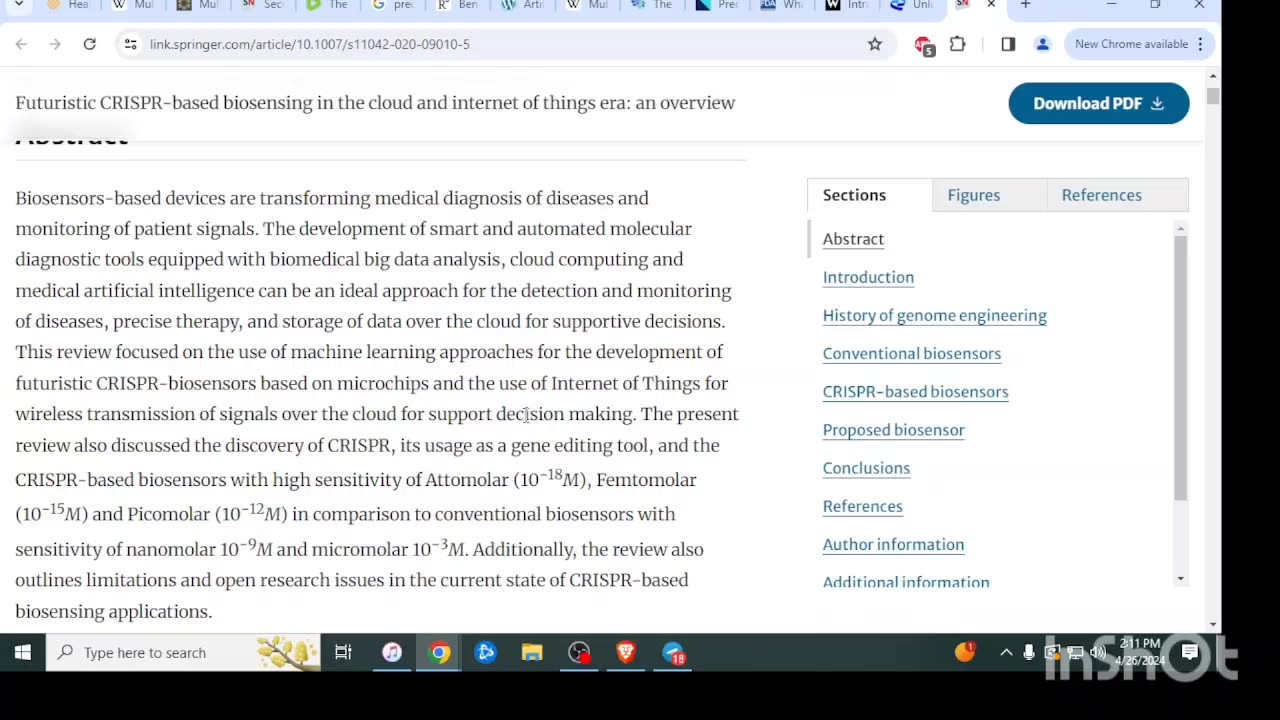This screenshot has height=720, width=1280.
Task: Click the browser Back arrow
Action: tap(21, 44)
